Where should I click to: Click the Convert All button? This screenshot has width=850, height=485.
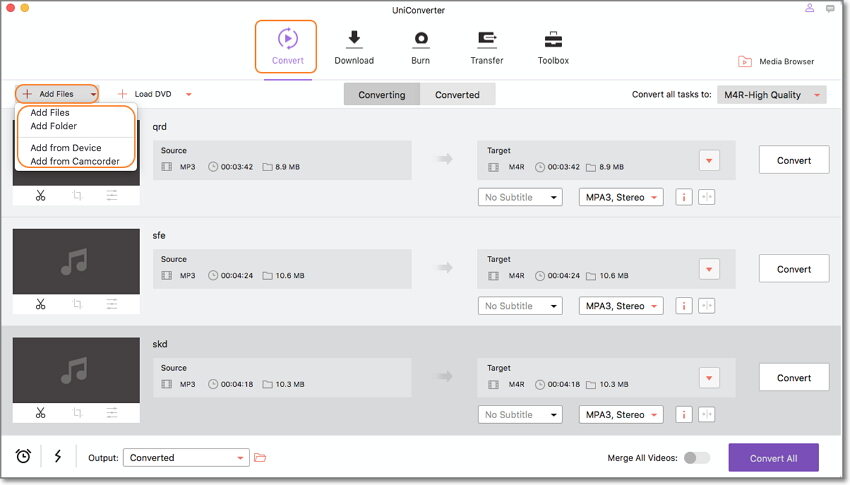(774, 458)
